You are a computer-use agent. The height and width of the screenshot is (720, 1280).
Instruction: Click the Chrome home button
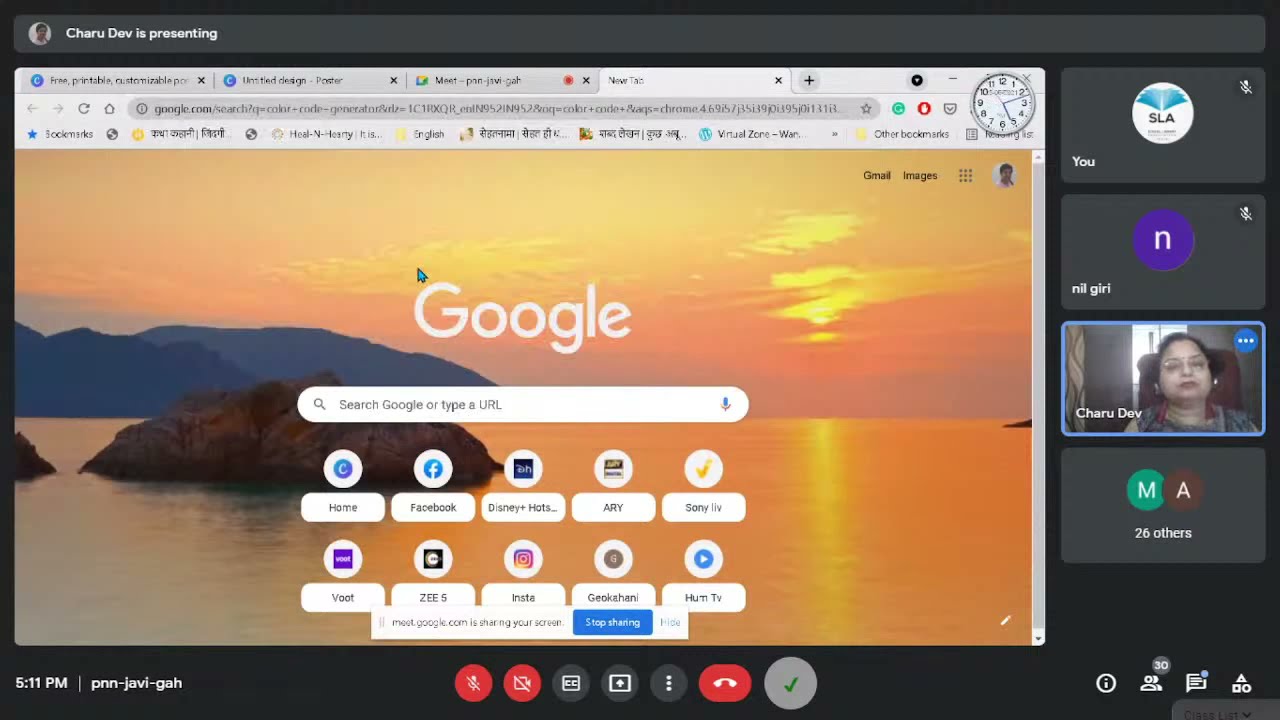pyautogui.click(x=109, y=108)
